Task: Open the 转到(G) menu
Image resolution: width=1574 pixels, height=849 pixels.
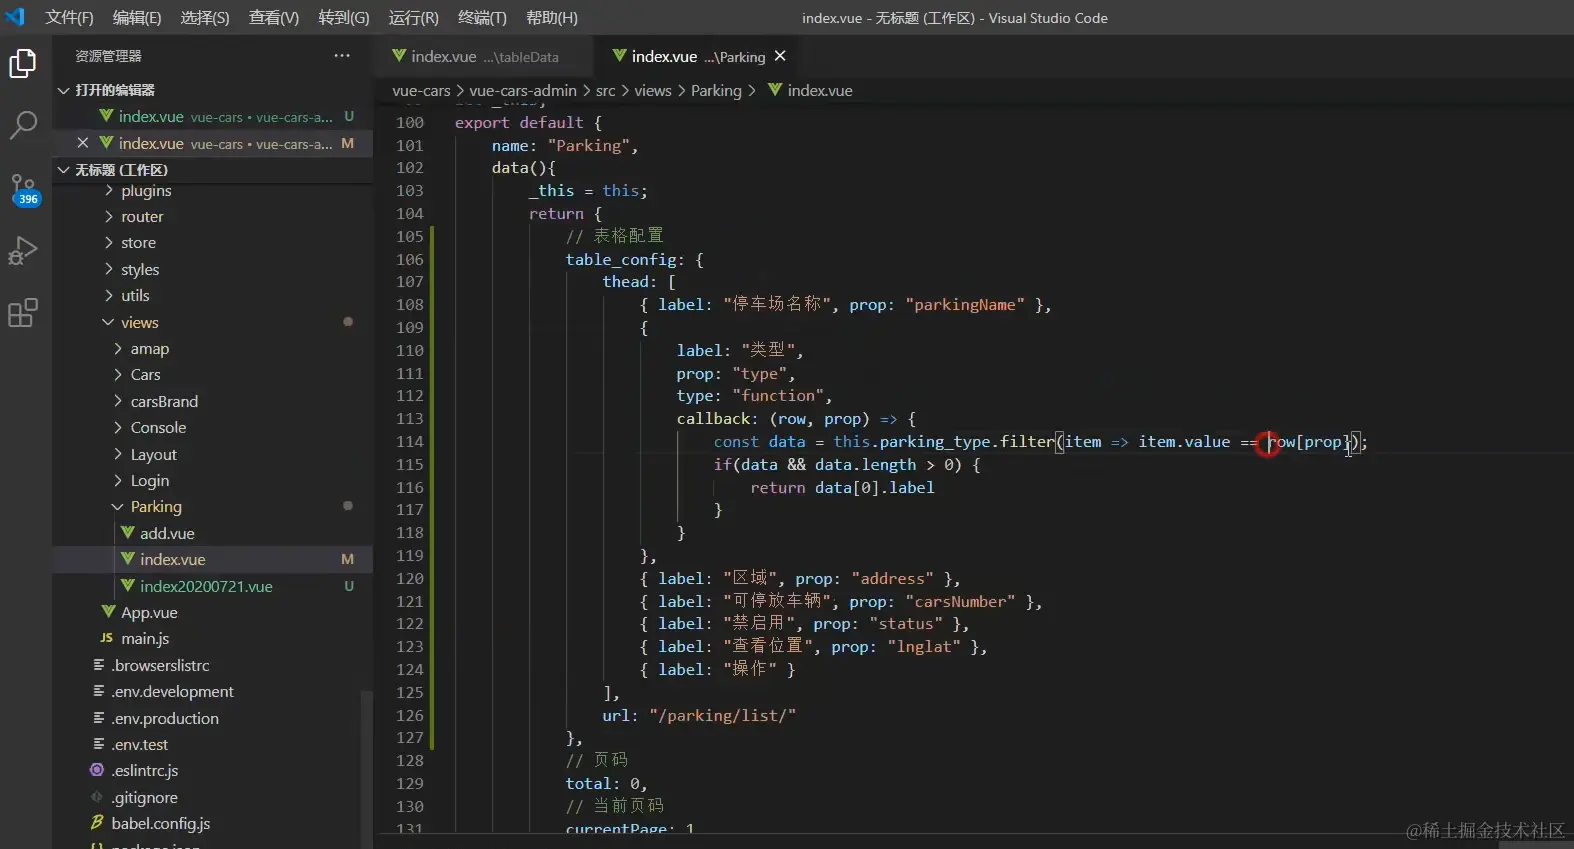Action: (x=344, y=18)
